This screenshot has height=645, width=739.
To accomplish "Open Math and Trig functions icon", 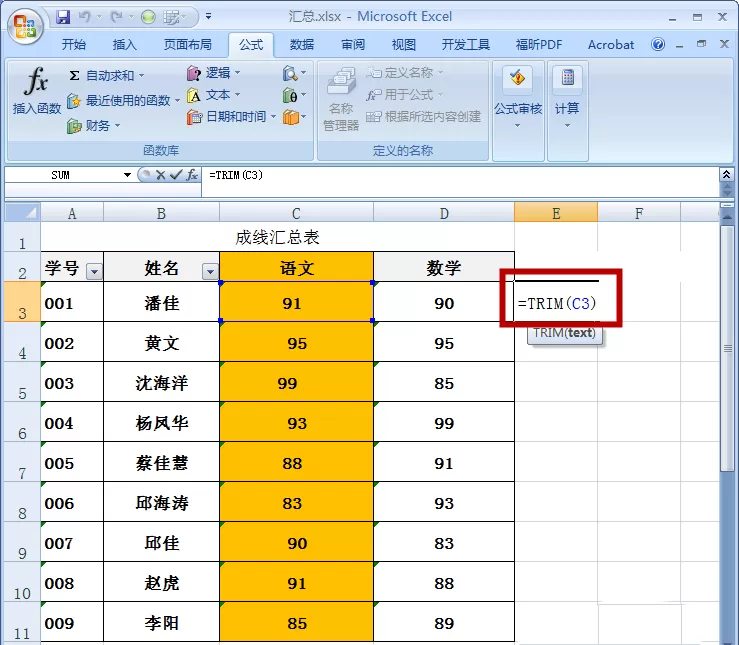I will coord(294,96).
